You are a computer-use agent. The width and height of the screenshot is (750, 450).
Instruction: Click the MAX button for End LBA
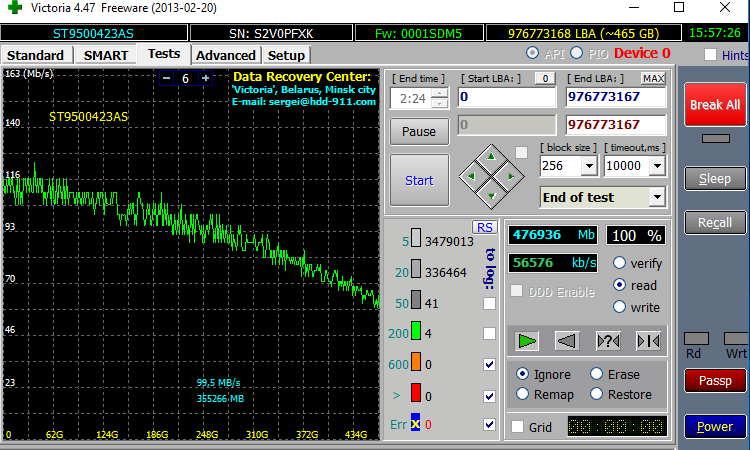pyautogui.click(x=653, y=78)
